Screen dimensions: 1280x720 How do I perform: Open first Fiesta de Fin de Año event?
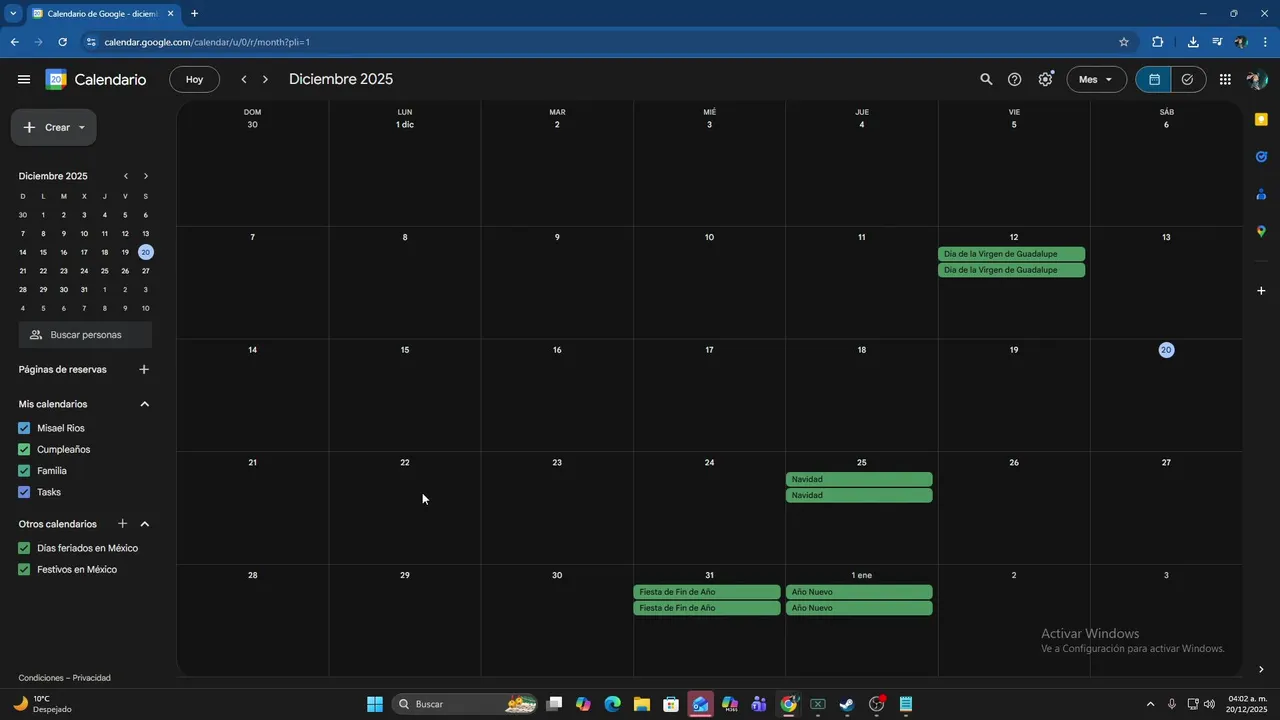(707, 592)
